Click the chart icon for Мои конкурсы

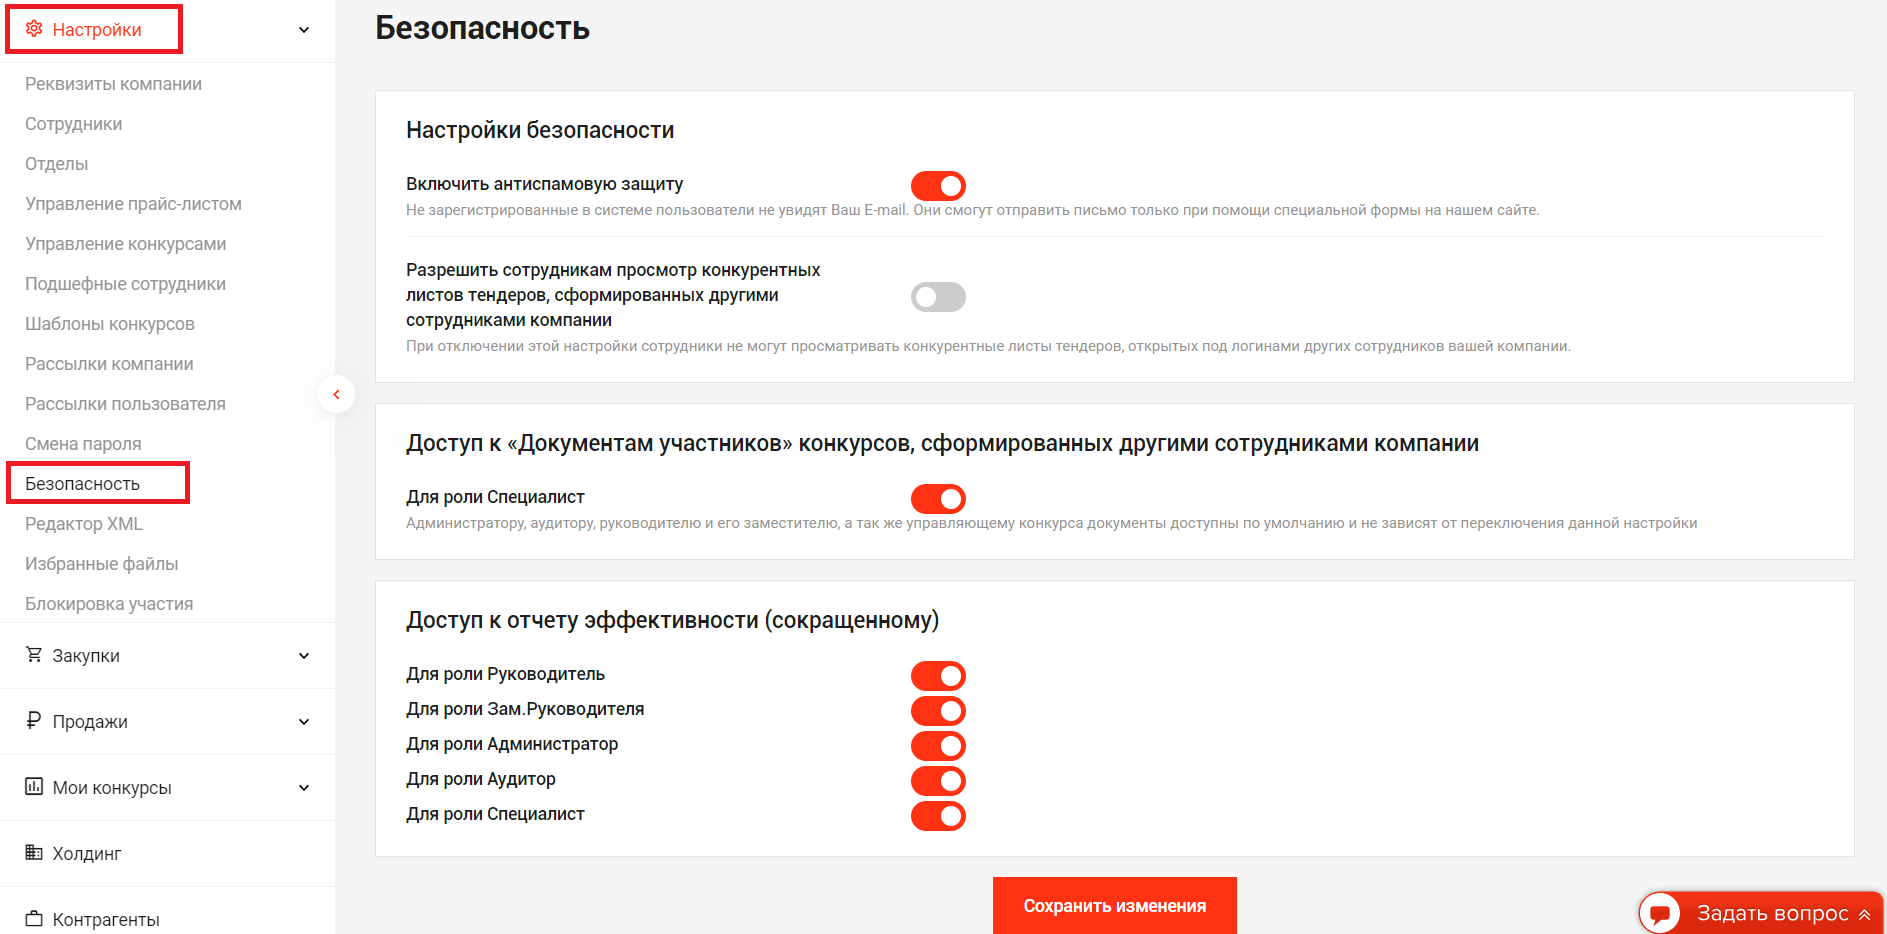pos(34,787)
